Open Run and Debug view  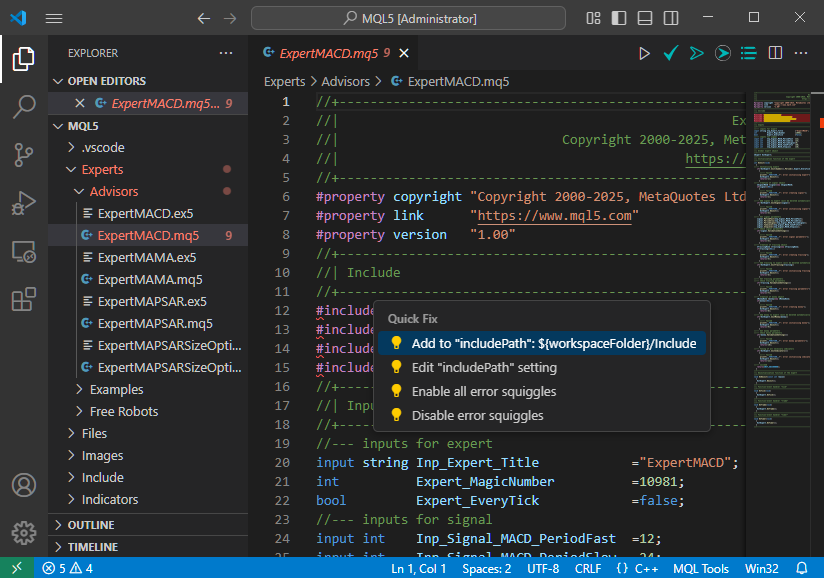coord(24,203)
